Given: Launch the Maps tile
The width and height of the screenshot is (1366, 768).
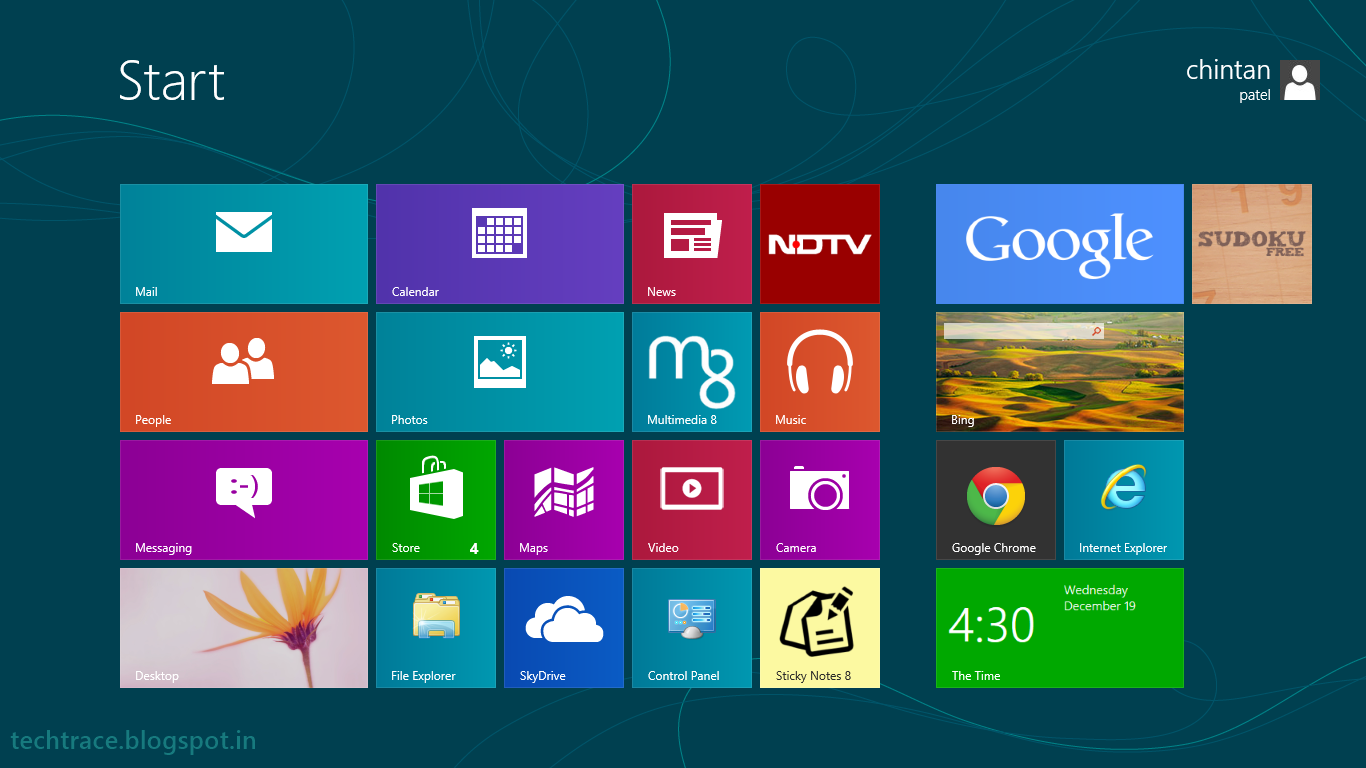Looking at the screenshot, I should click(564, 500).
